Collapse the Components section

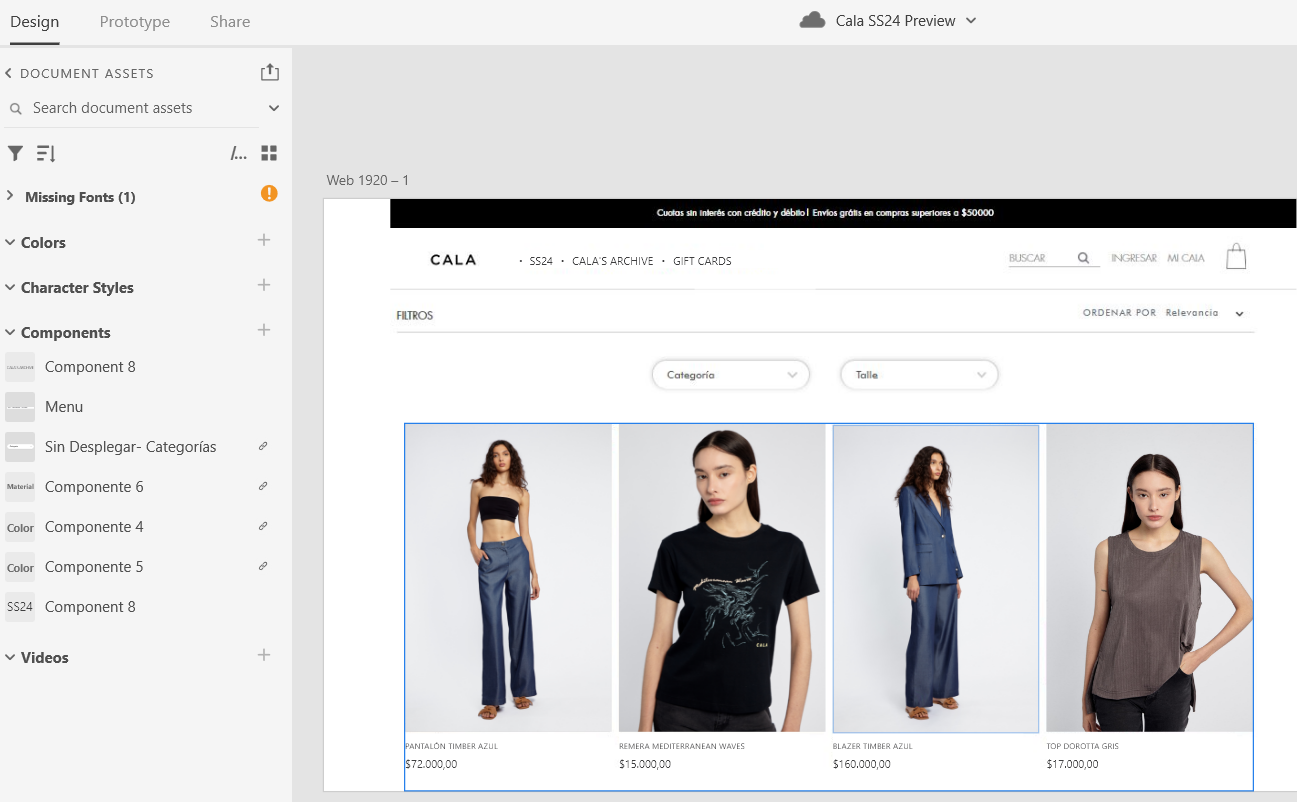(x=10, y=332)
